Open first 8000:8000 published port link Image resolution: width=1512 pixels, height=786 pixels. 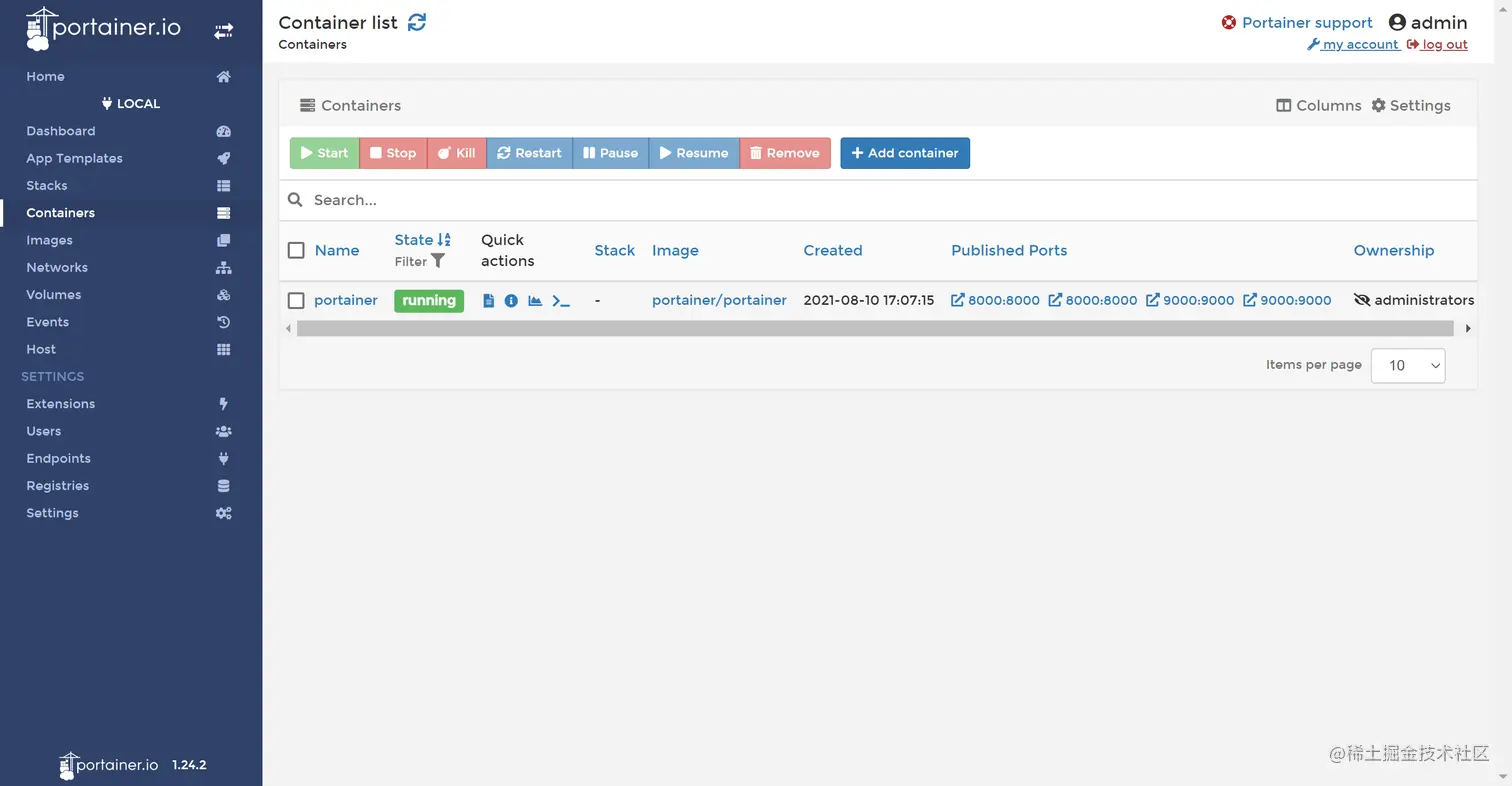coord(995,300)
